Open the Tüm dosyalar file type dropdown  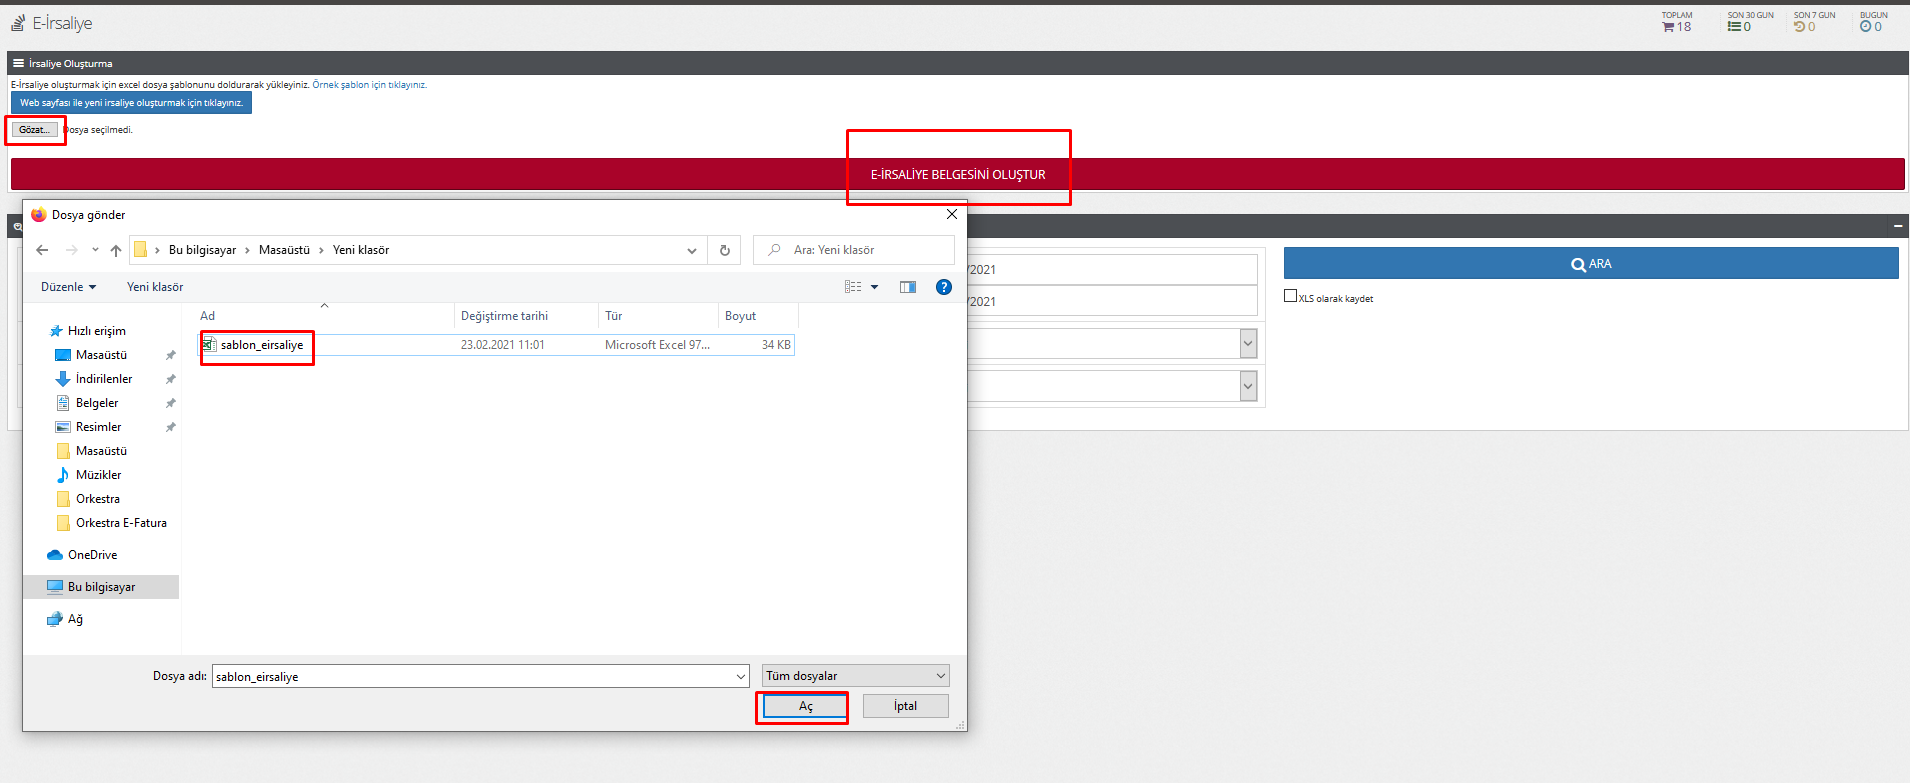pos(855,676)
